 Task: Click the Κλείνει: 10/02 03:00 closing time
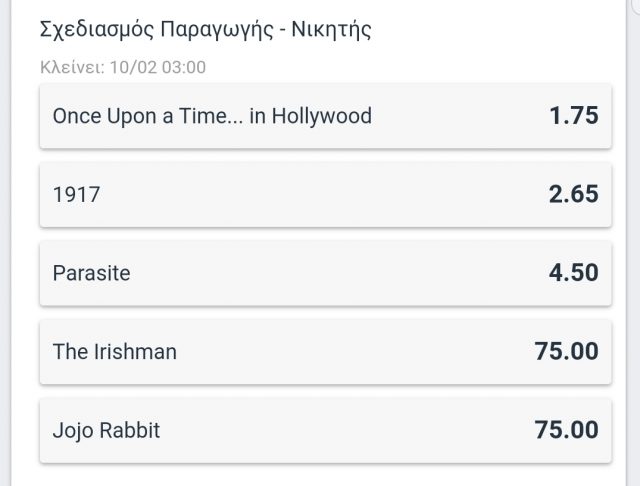click(123, 67)
